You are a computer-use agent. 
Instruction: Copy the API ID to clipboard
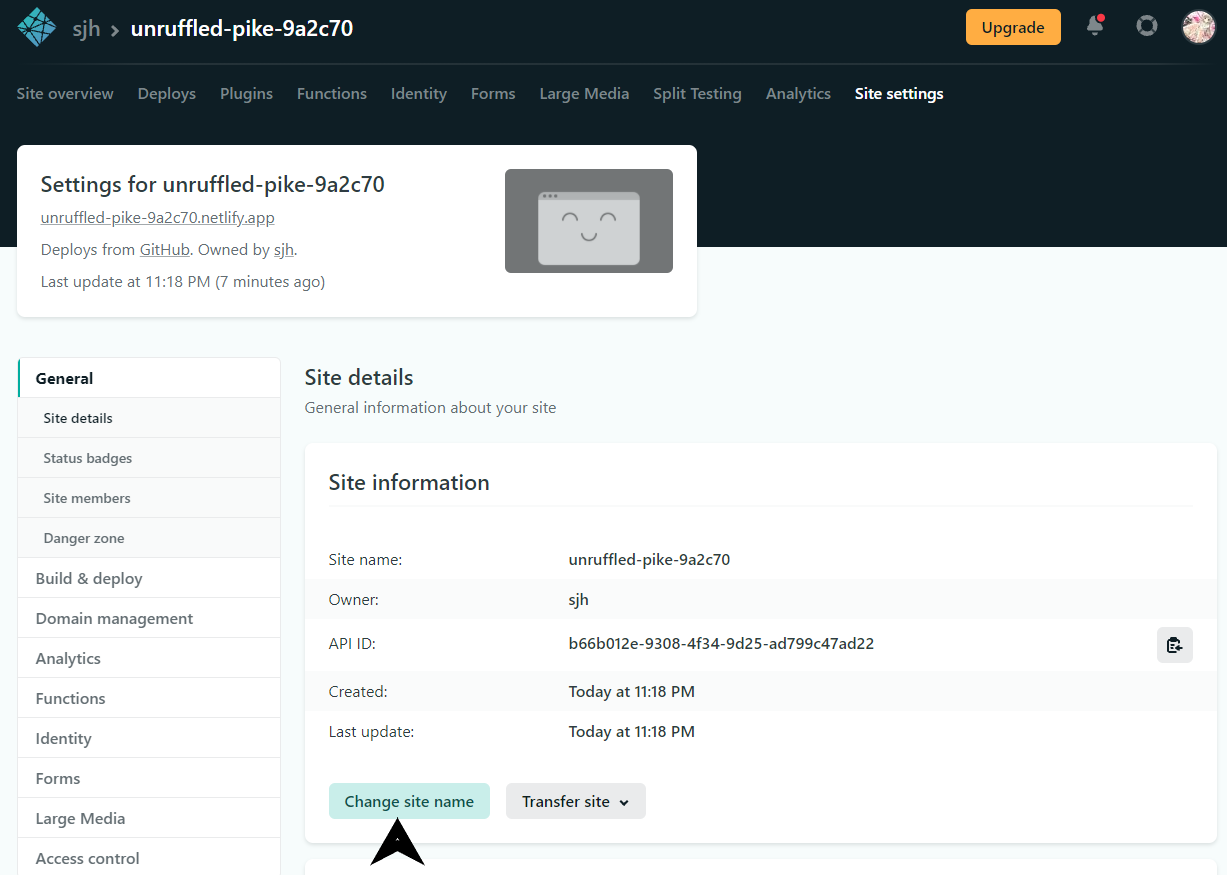click(1174, 644)
